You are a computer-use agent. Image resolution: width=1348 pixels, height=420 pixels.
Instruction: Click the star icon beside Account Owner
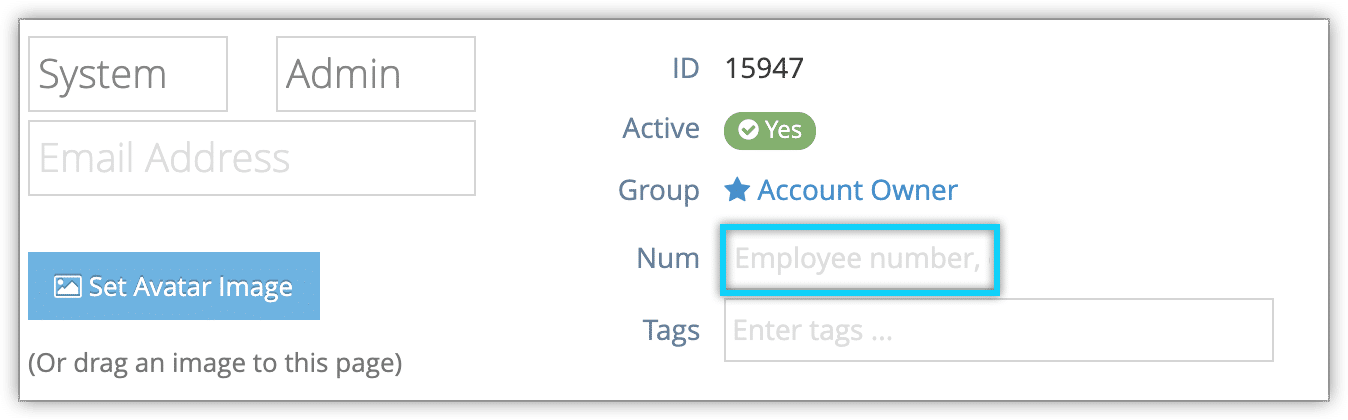tap(737, 190)
